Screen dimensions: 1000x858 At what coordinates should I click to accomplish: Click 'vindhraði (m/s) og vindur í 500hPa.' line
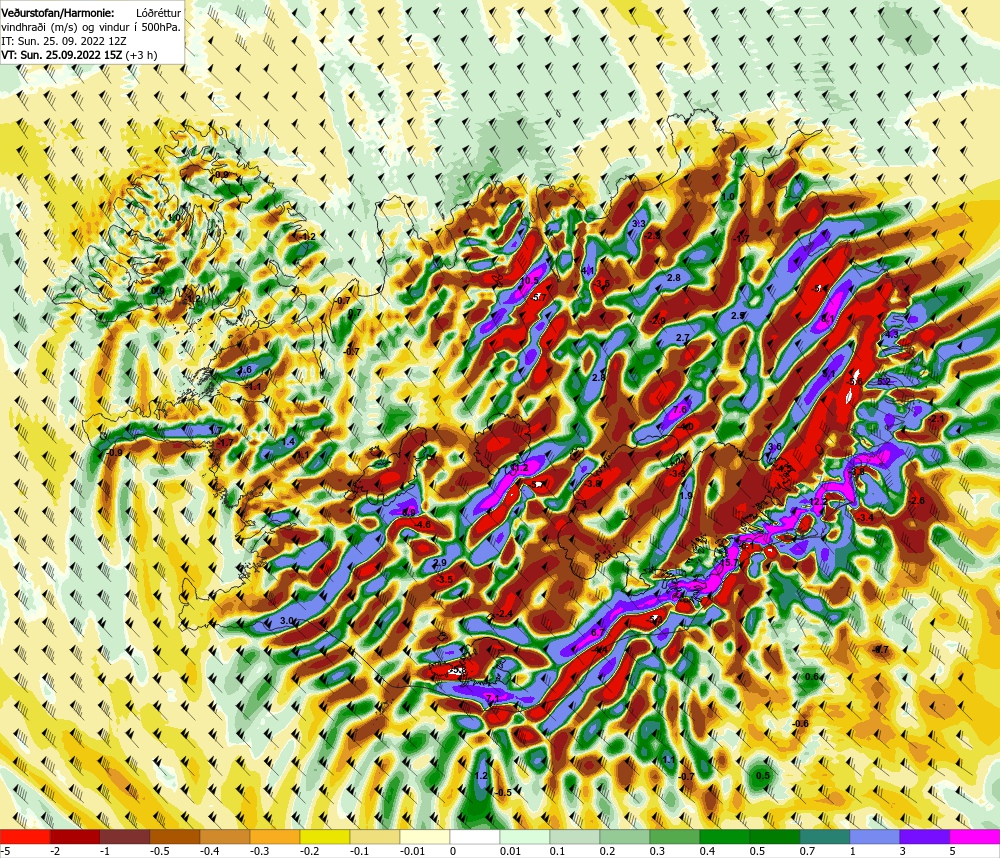(91, 27)
